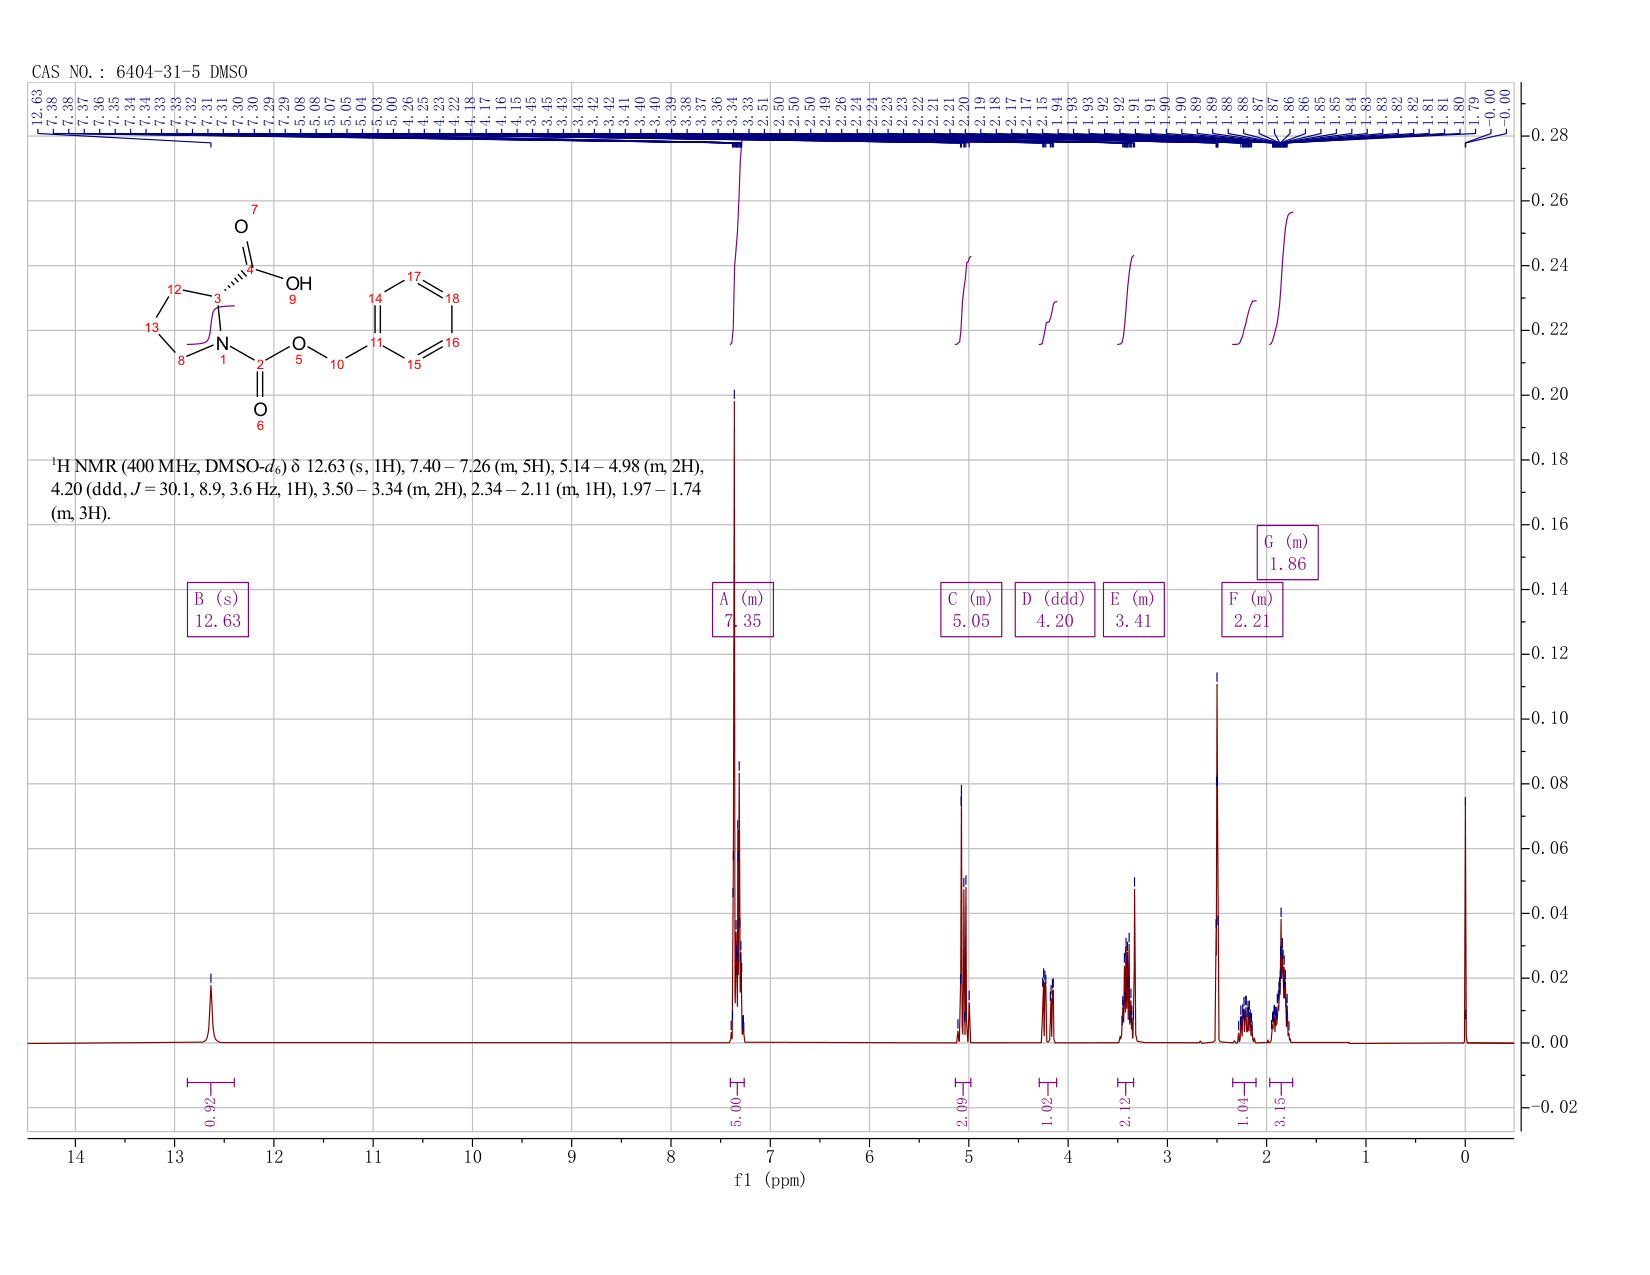The width and height of the screenshot is (1650, 1275).
Task: Select the 'C (m) 5.05' multiplet box
Action: [x=971, y=609]
